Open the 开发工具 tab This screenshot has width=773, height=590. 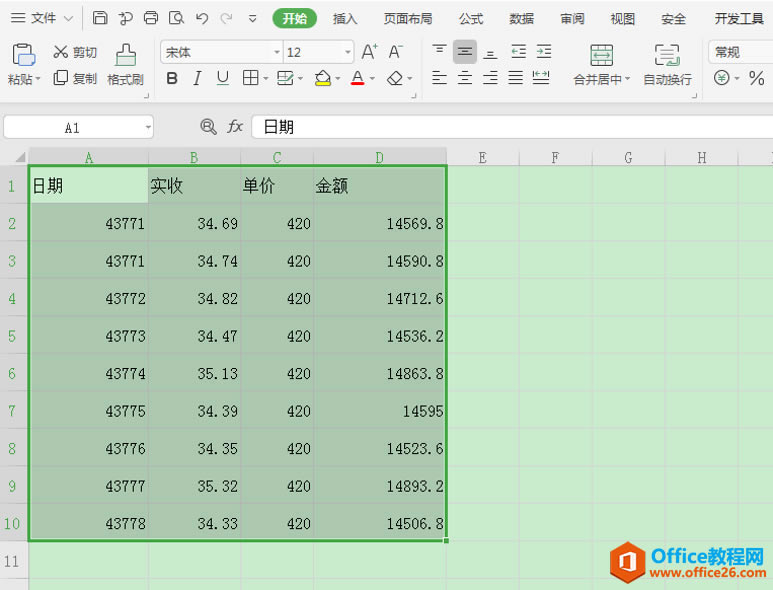coord(738,19)
